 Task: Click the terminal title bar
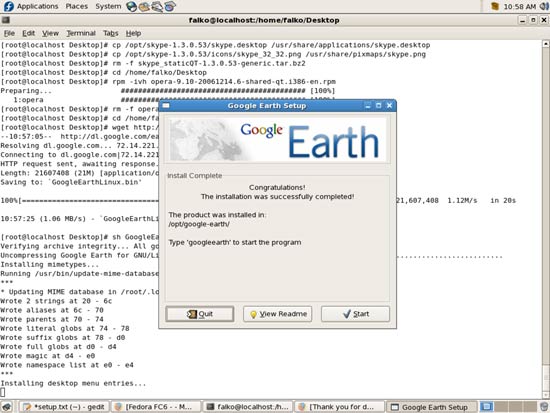tap(264, 20)
